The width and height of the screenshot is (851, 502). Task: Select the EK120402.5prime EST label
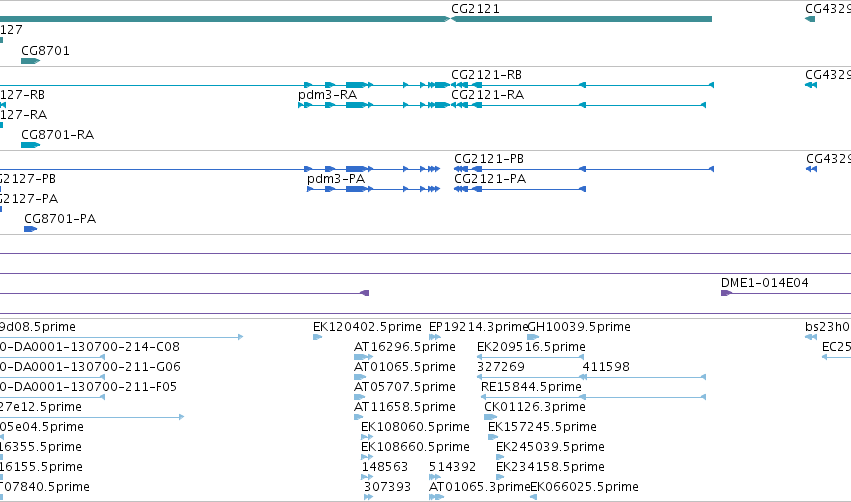click(367, 327)
